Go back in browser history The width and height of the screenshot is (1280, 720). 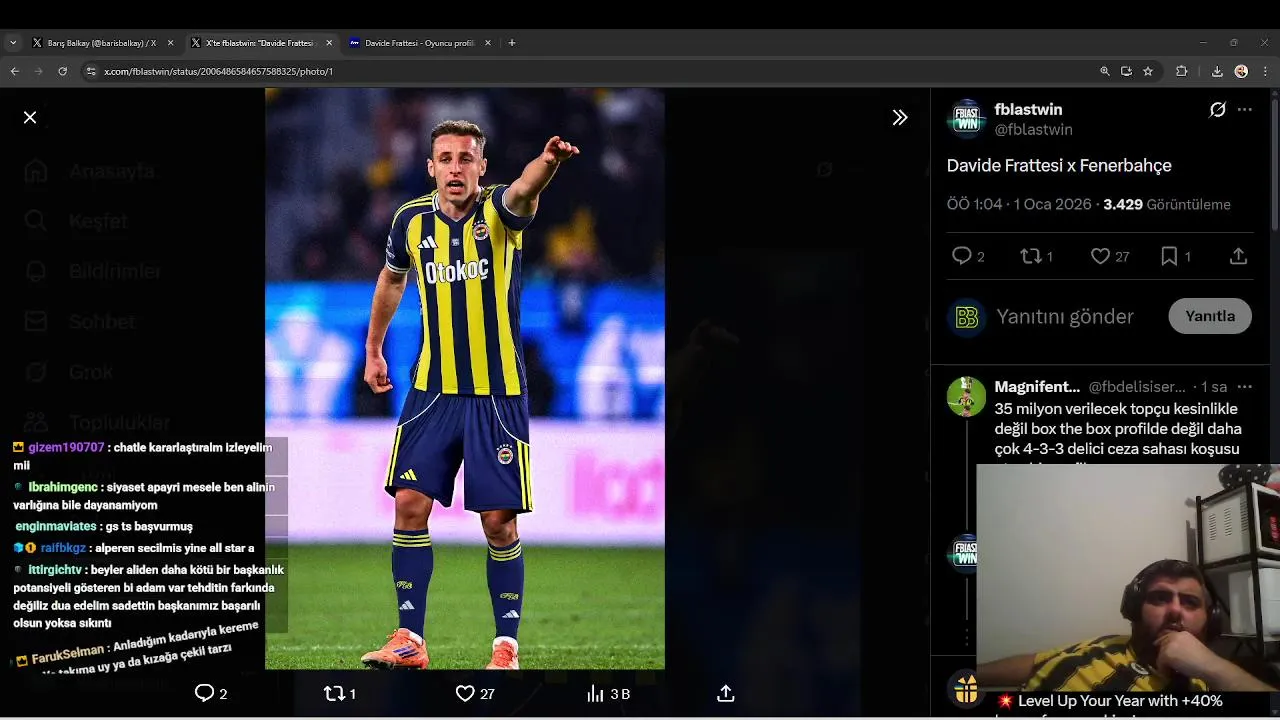(x=14, y=71)
